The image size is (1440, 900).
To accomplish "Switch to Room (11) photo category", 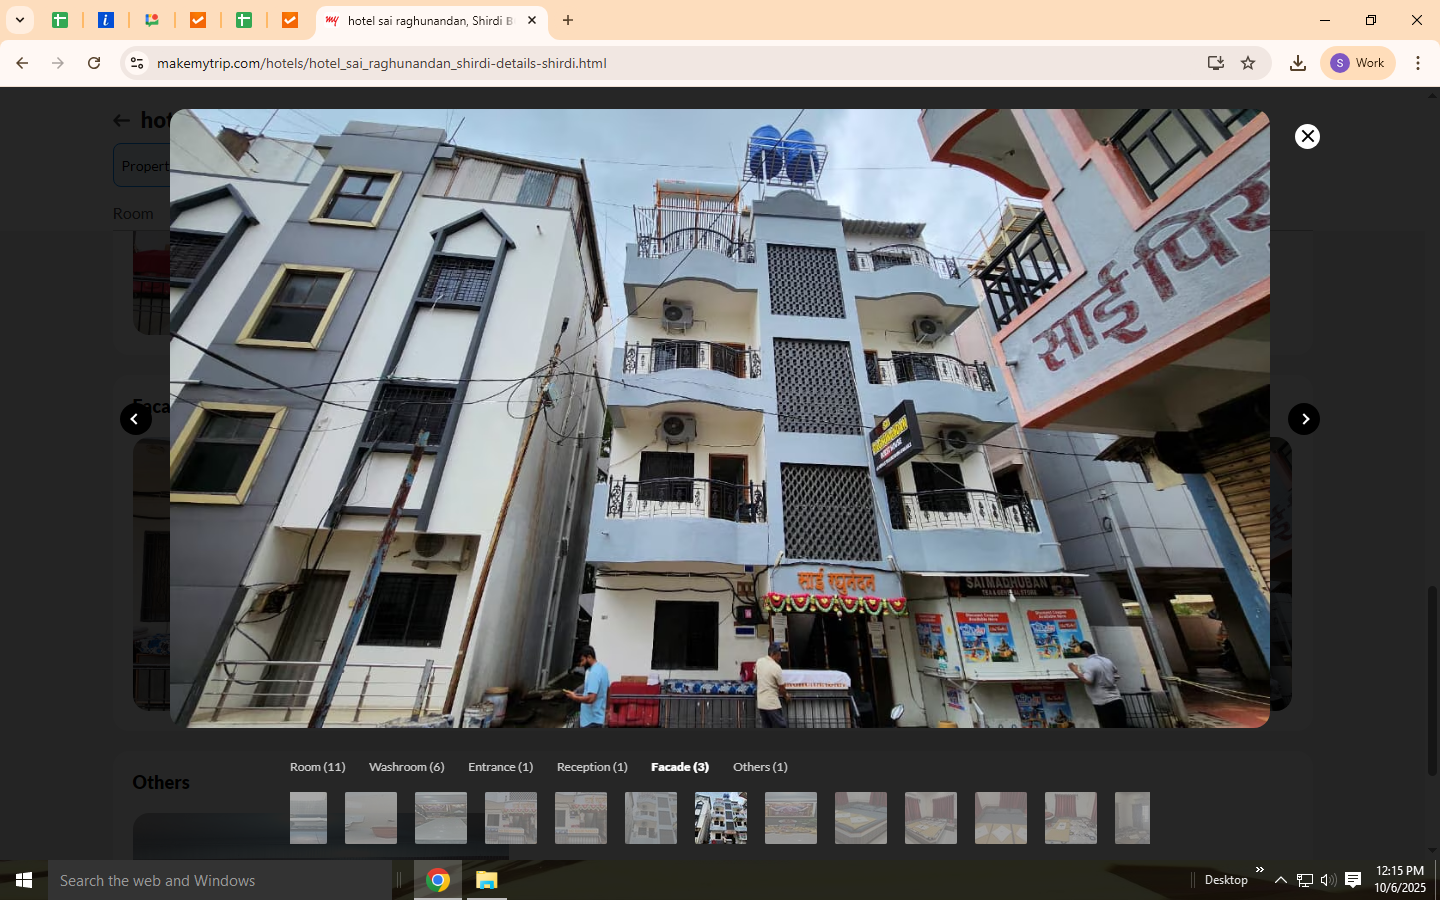I will tap(317, 767).
